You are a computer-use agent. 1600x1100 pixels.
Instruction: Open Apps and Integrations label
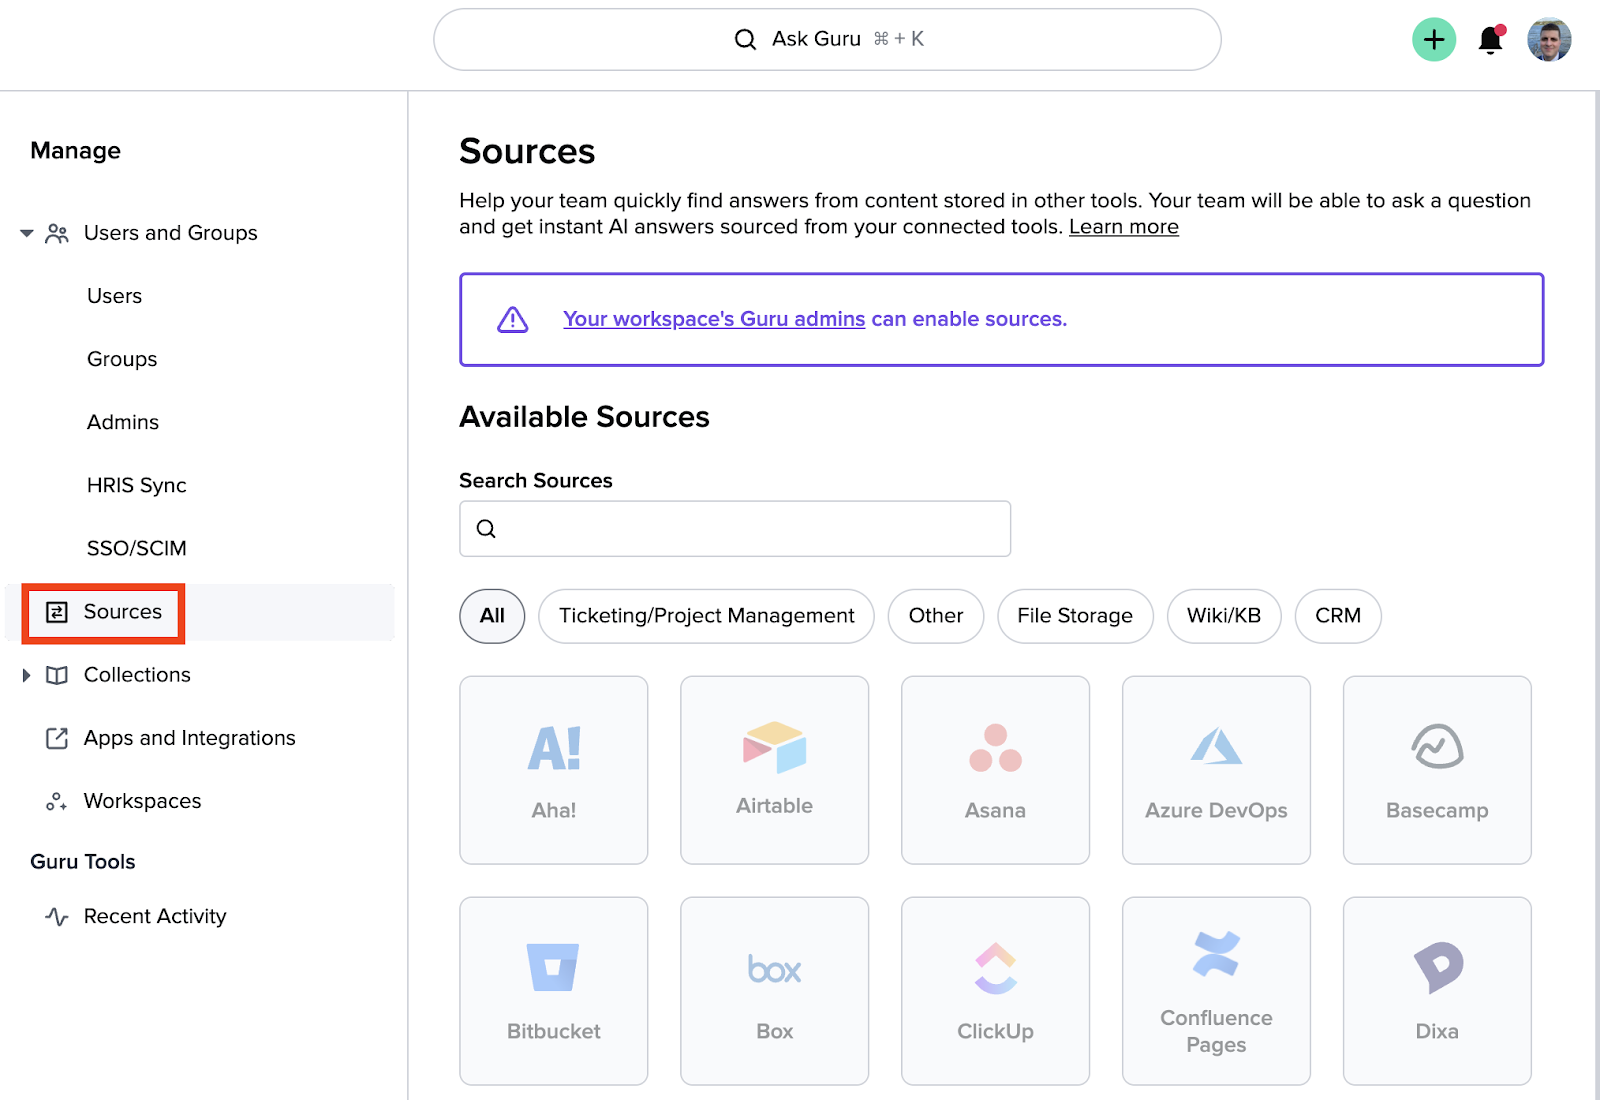[190, 738]
